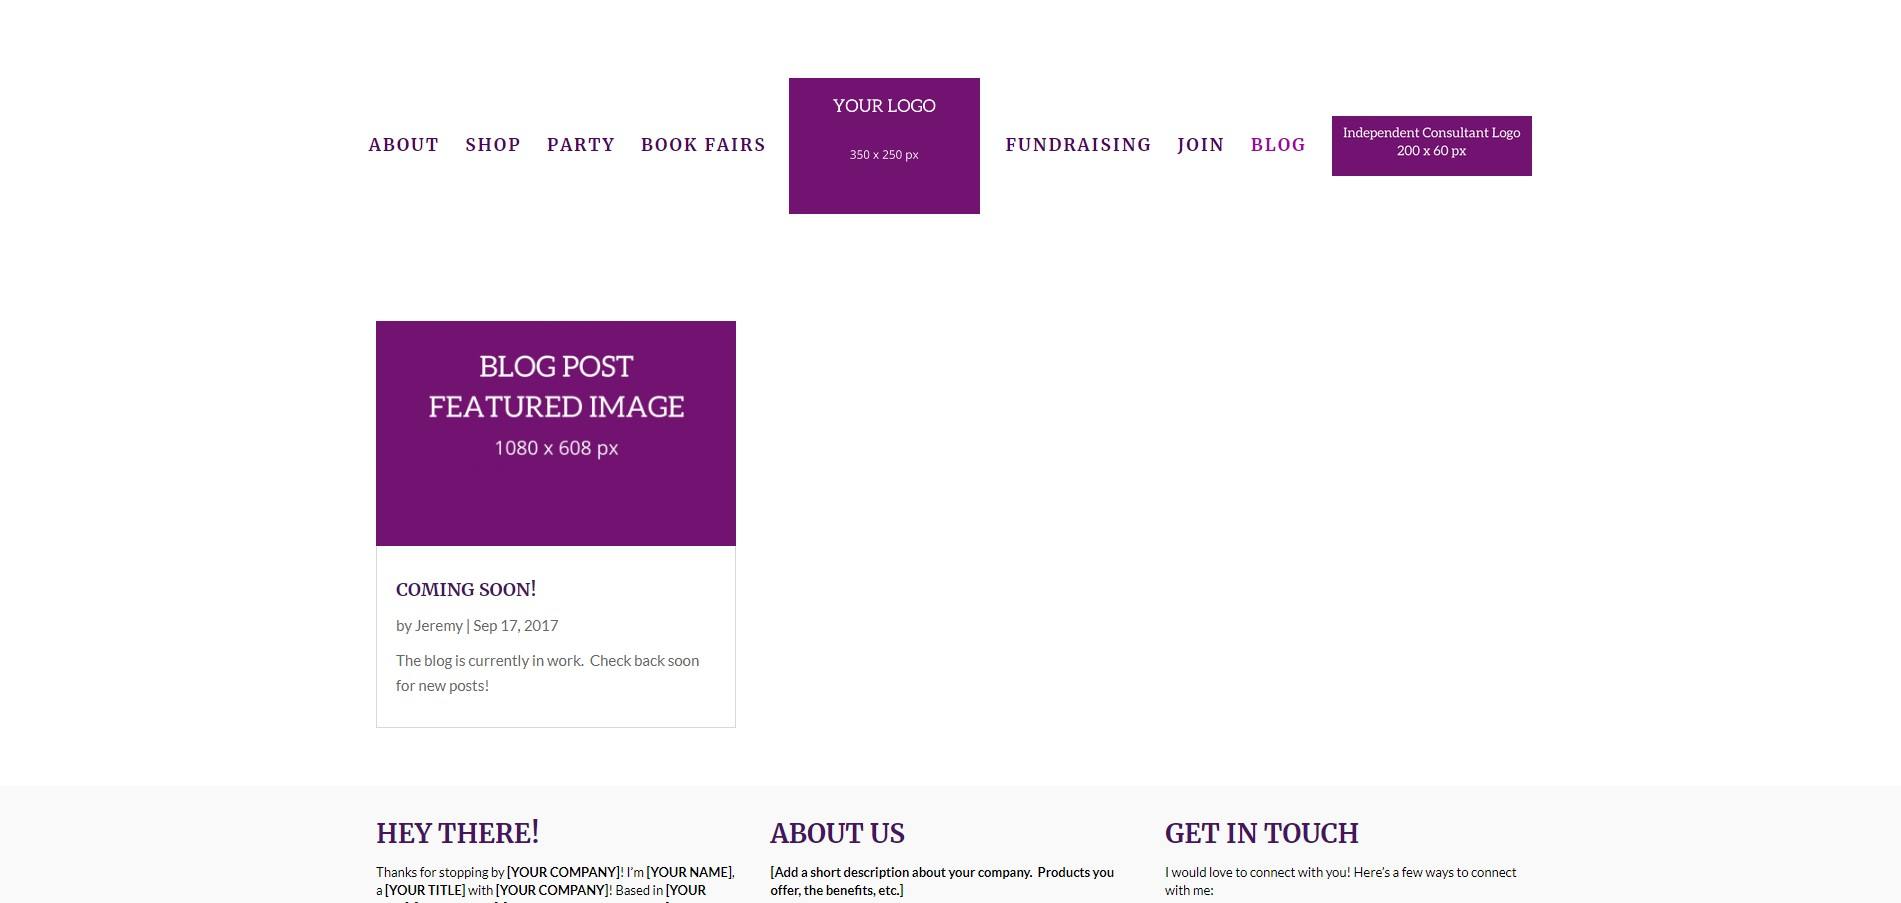
Task: Click the Independent Consultant Logo banner
Action: (x=1431, y=146)
